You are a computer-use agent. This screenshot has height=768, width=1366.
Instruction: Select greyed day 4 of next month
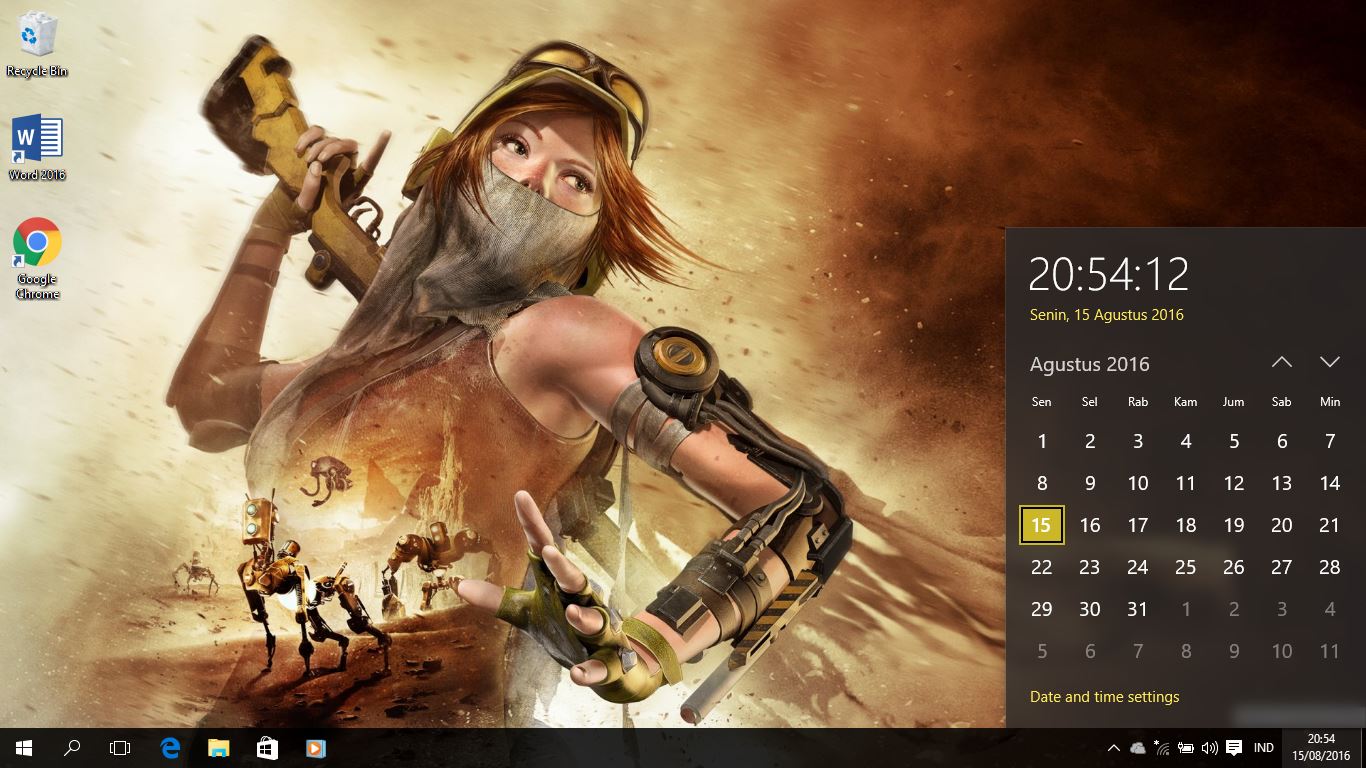[x=1329, y=609]
